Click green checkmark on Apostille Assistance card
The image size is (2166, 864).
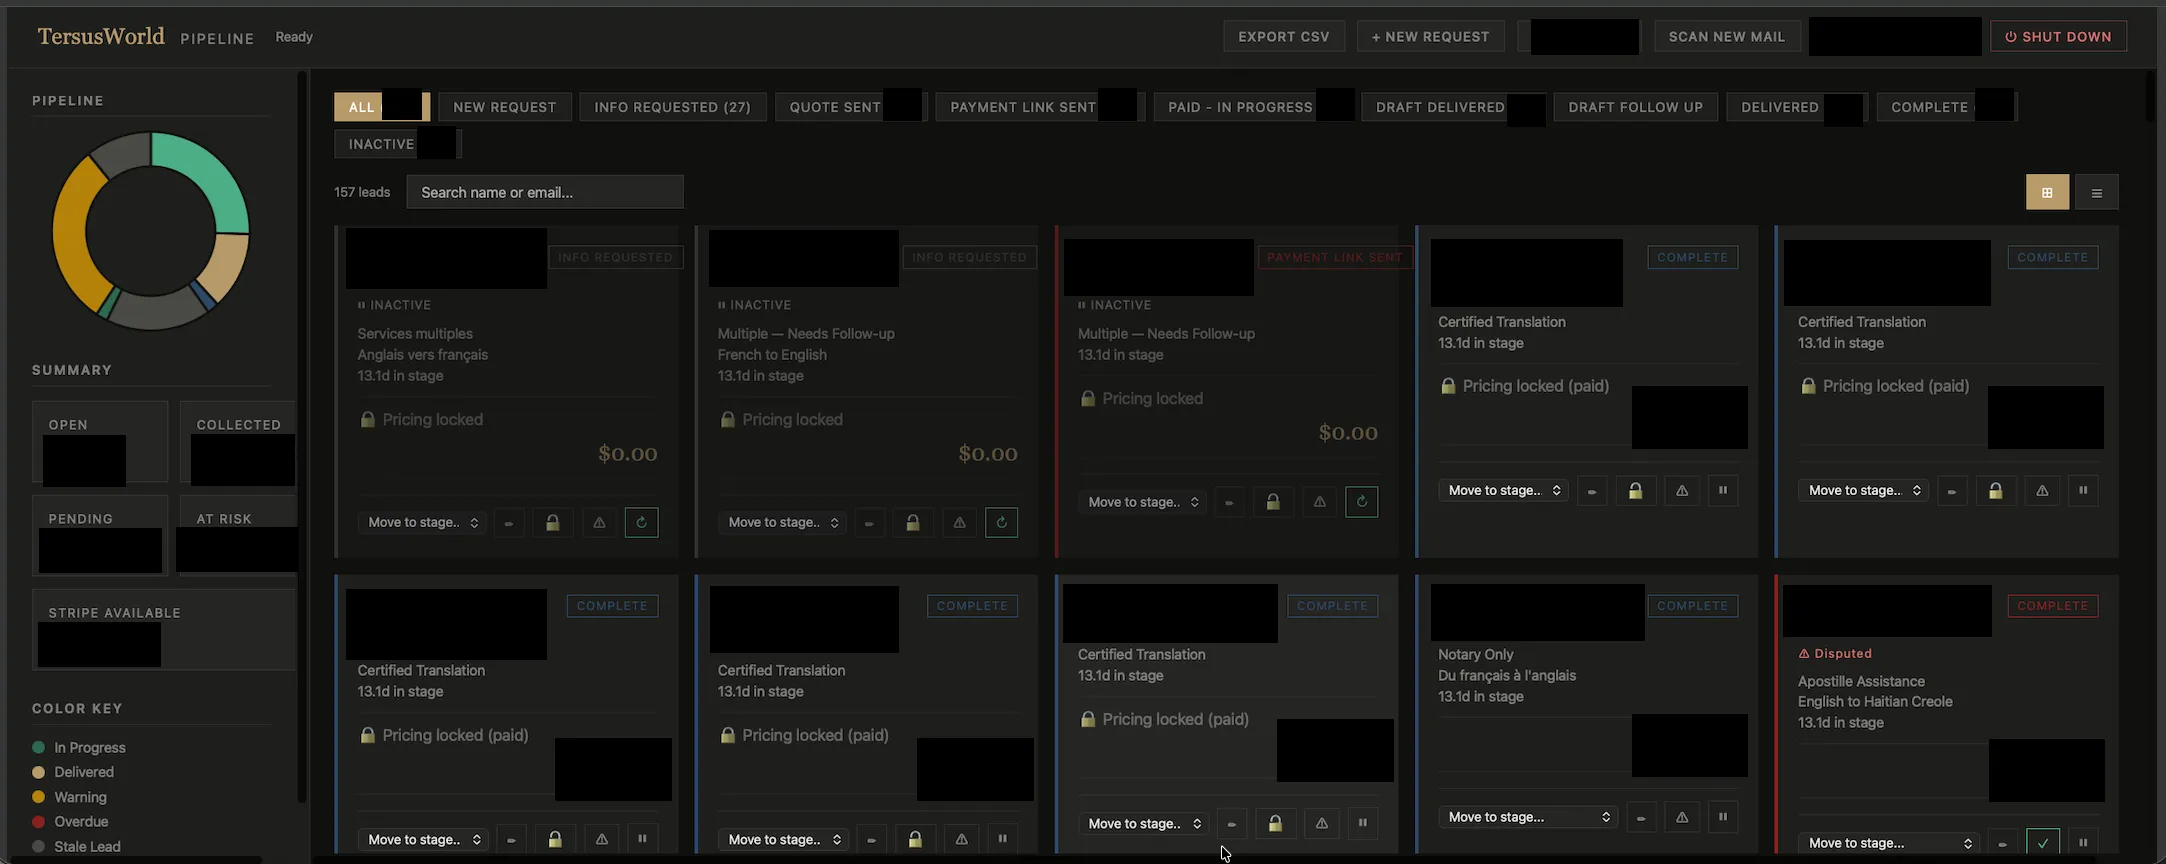(2043, 843)
